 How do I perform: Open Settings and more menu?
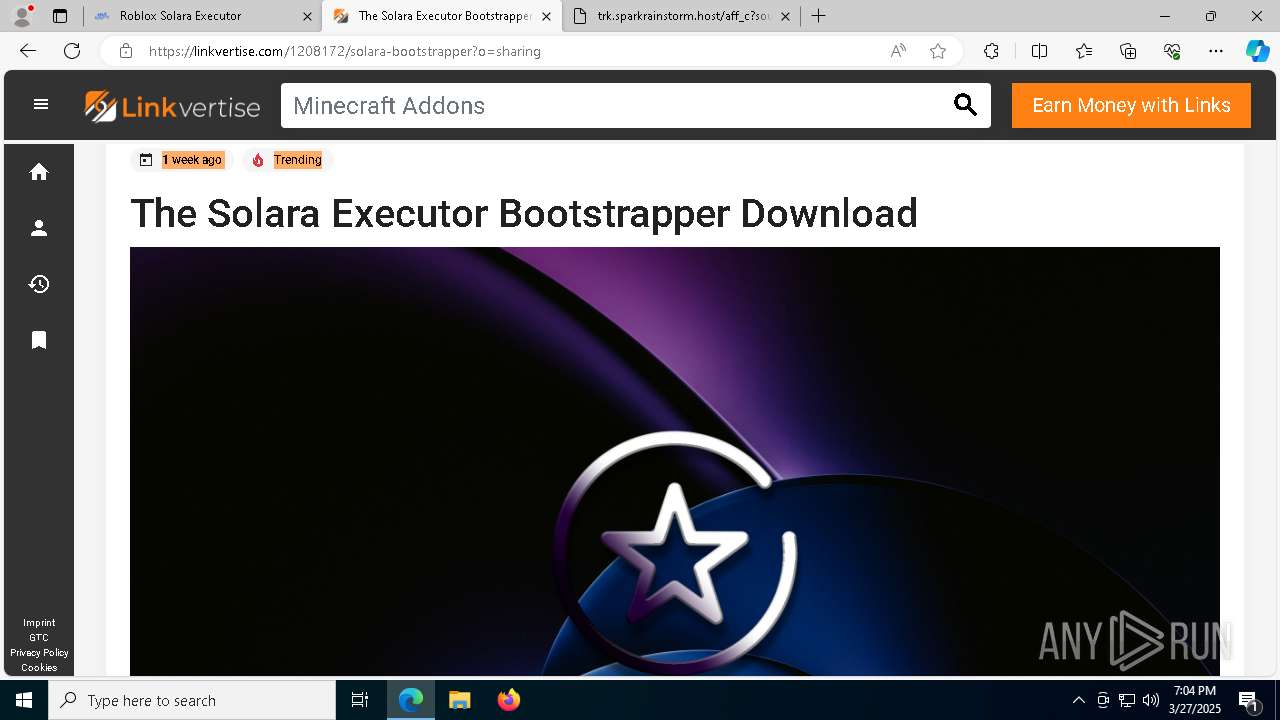[1216, 51]
